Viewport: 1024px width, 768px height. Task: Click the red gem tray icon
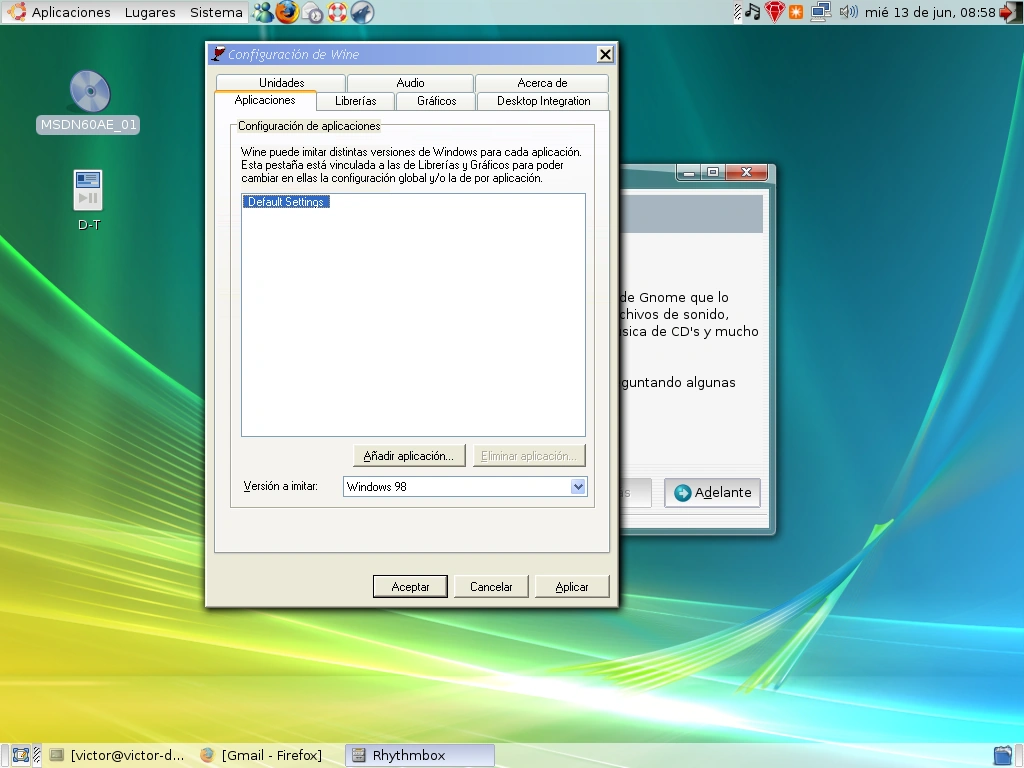click(775, 12)
